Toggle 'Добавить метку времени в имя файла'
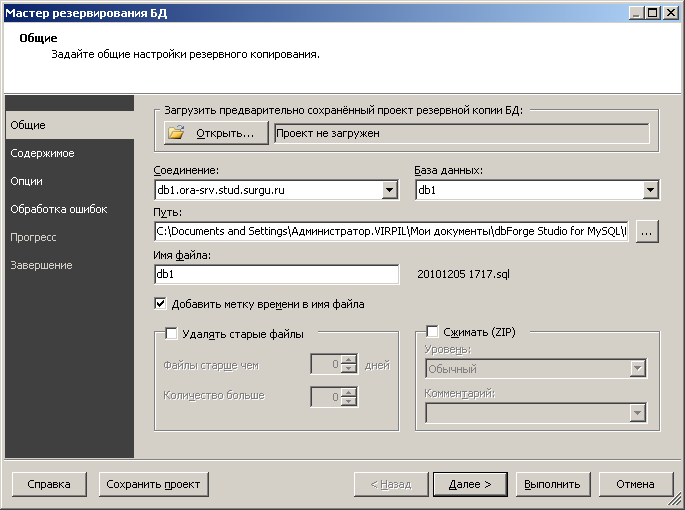The image size is (685, 510). point(160,303)
